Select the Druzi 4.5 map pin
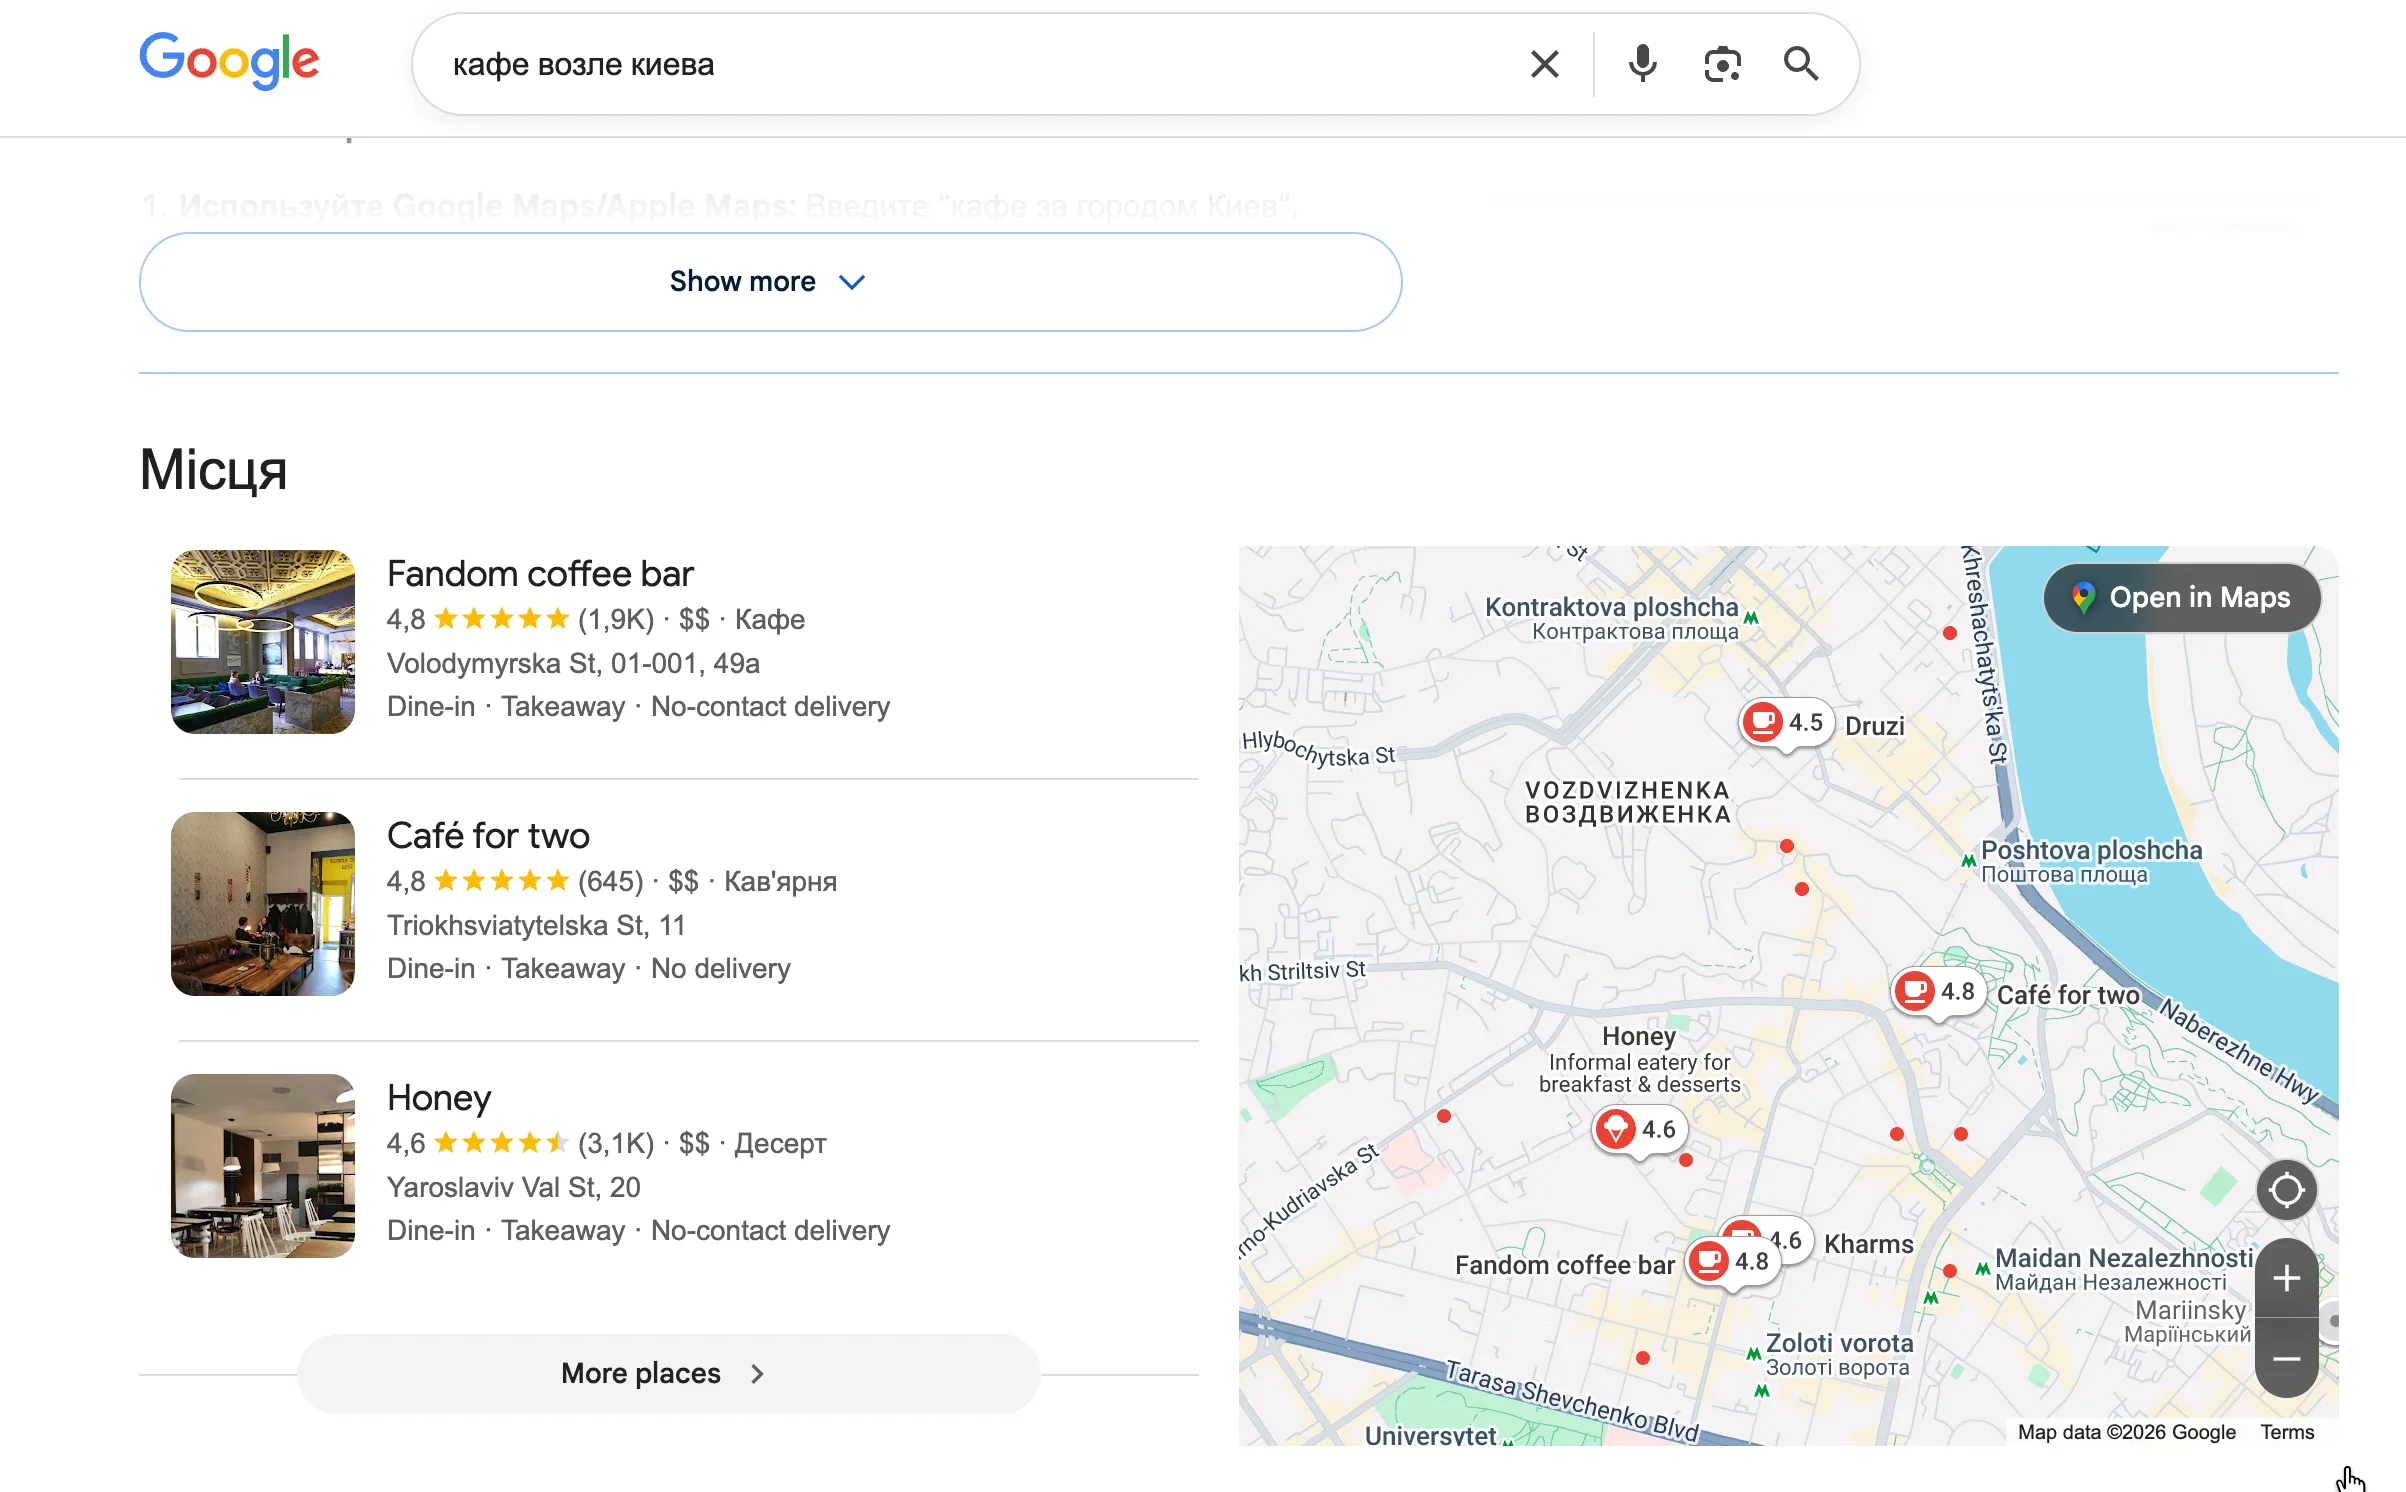The width and height of the screenshot is (2406, 1492). [x=1786, y=723]
